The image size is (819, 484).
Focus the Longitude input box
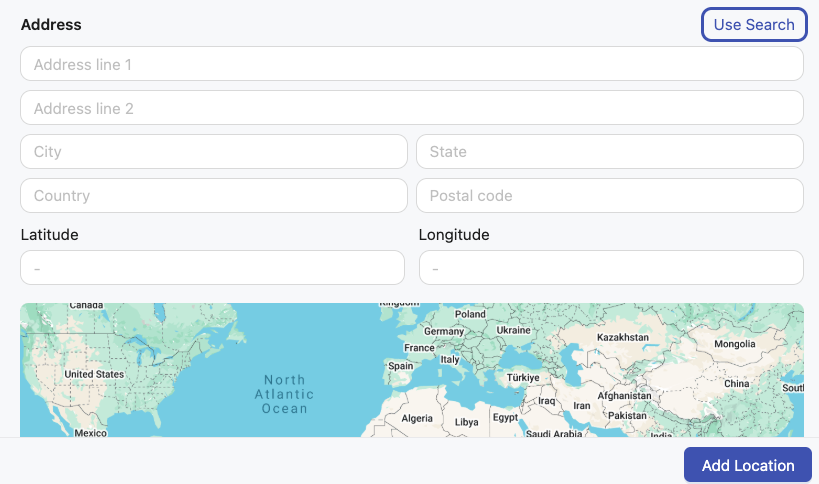(611, 267)
